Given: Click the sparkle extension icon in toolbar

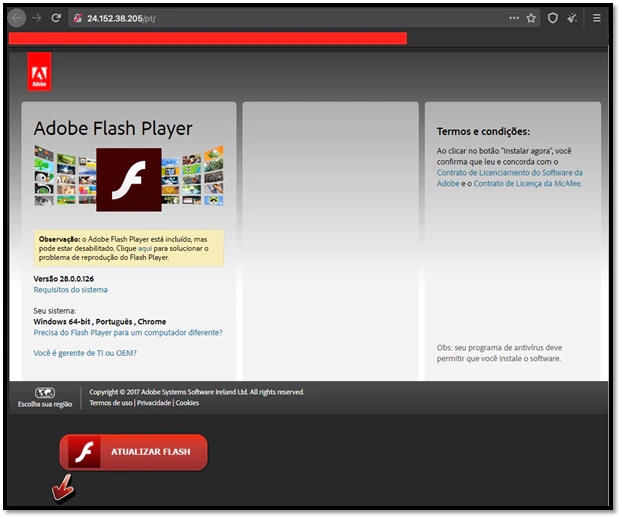Looking at the screenshot, I should [x=572, y=18].
